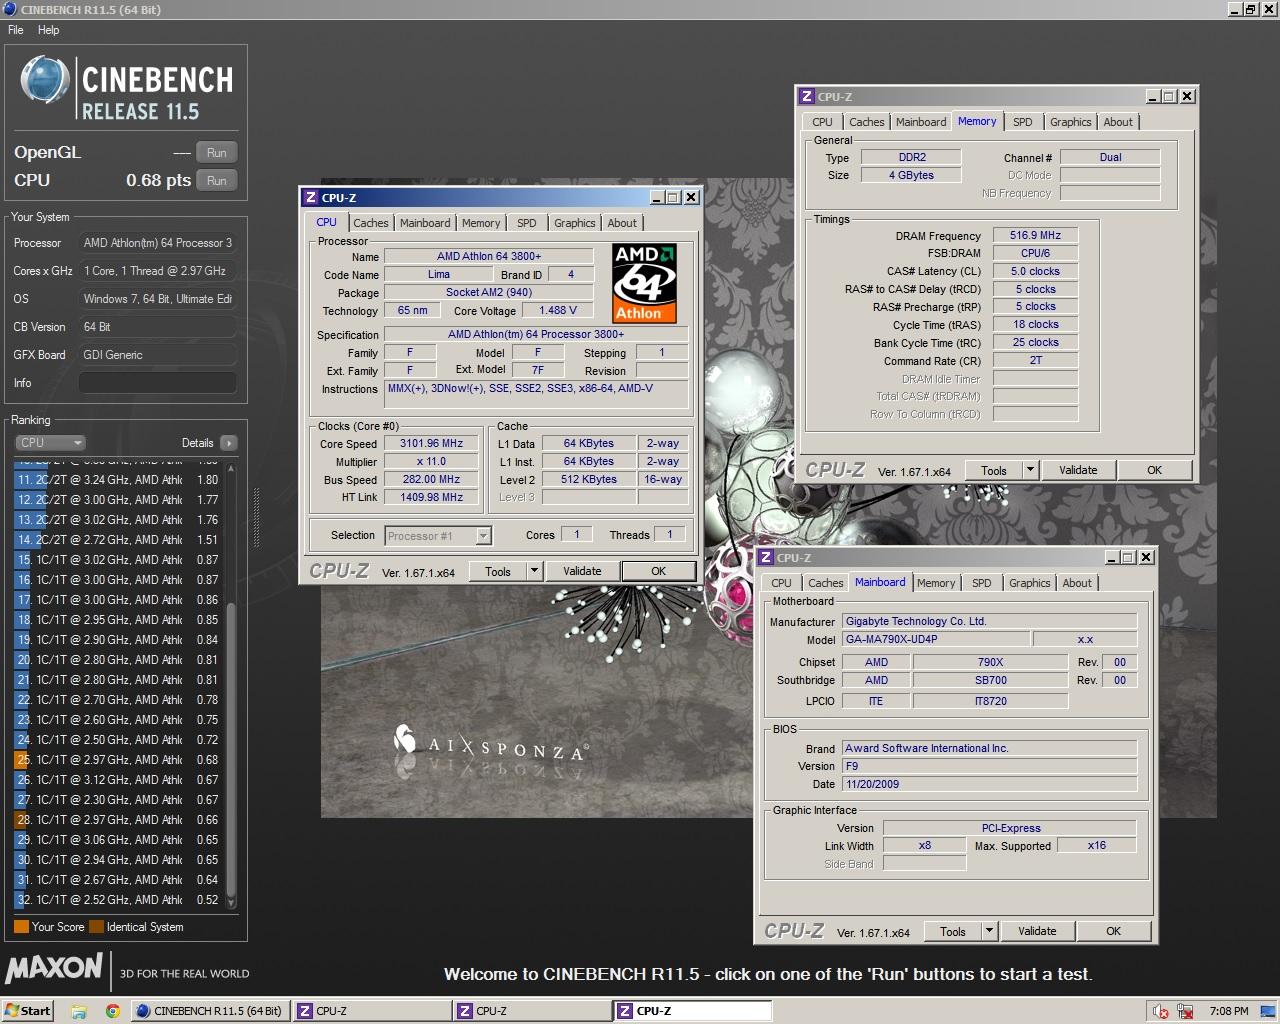Expand ranking Details arrow button
This screenshot has width=1280, height=1024.
pos(229,443)
